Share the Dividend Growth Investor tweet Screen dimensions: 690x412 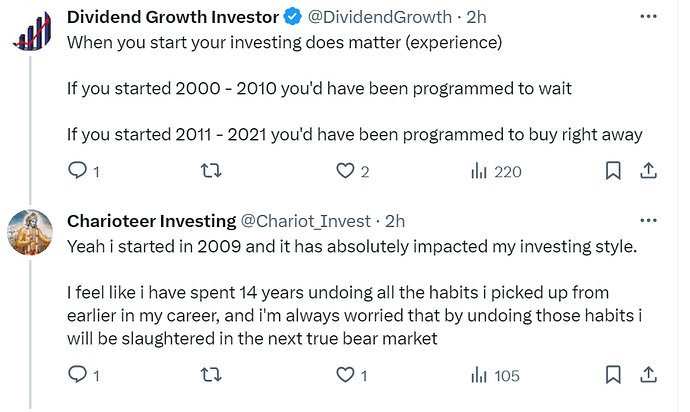click(x=648, y=171)
